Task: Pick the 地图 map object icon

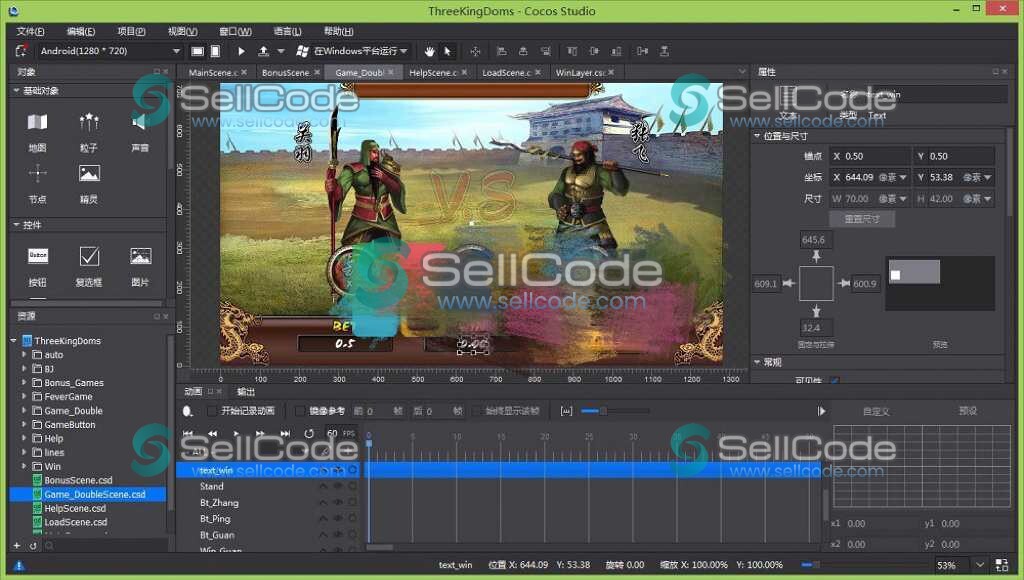Action: [37, 122]
